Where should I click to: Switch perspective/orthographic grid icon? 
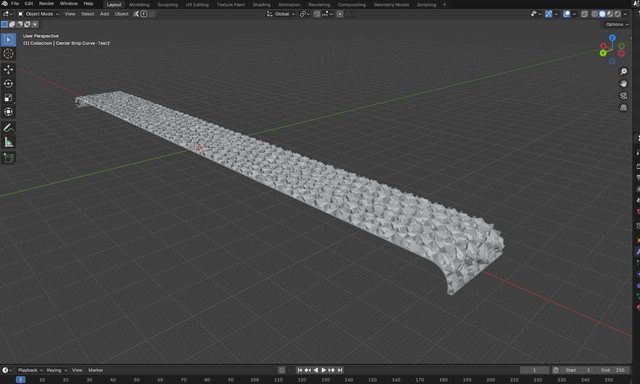623,108
